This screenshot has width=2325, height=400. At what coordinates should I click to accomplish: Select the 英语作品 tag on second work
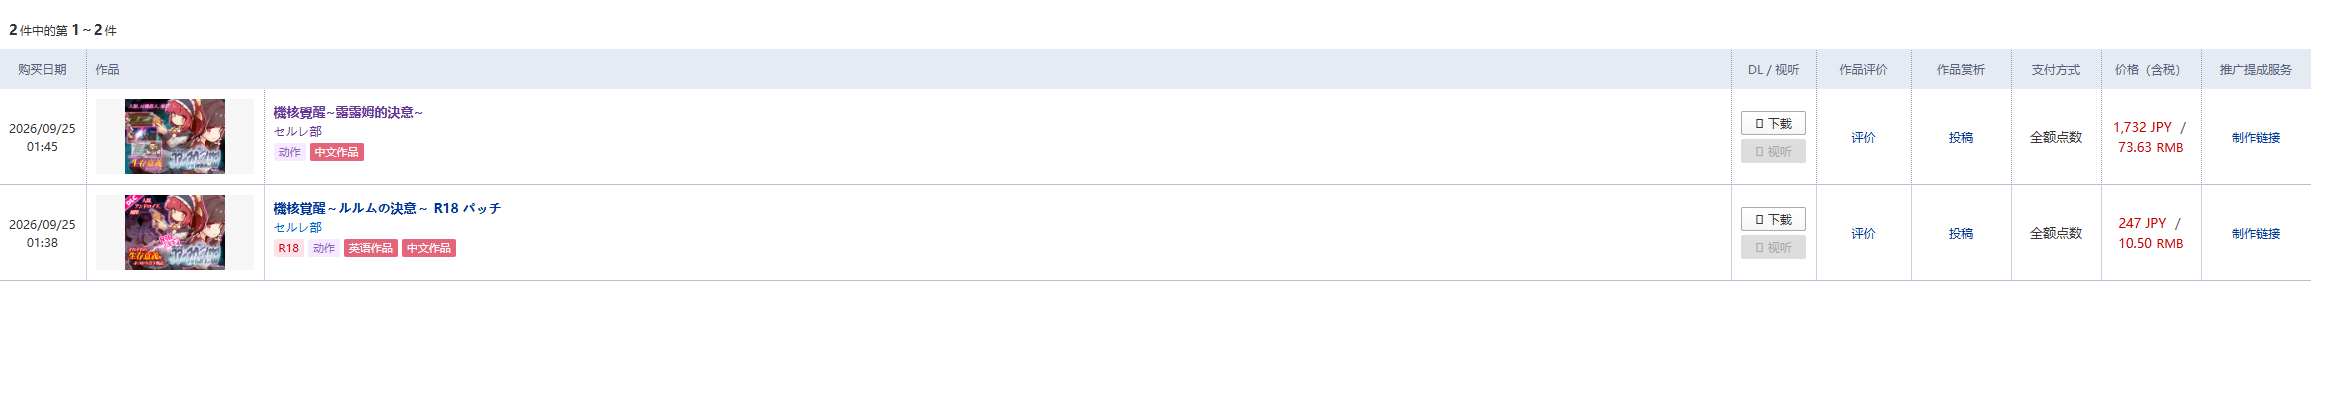coord(371,248)
